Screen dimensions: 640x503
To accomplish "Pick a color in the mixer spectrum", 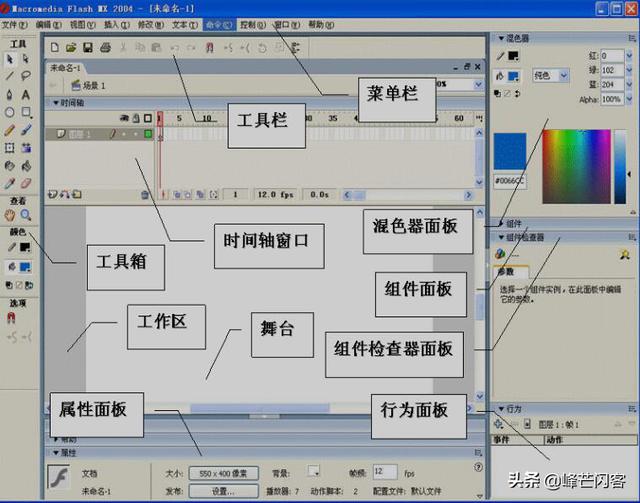I will (x=576, y=167).
